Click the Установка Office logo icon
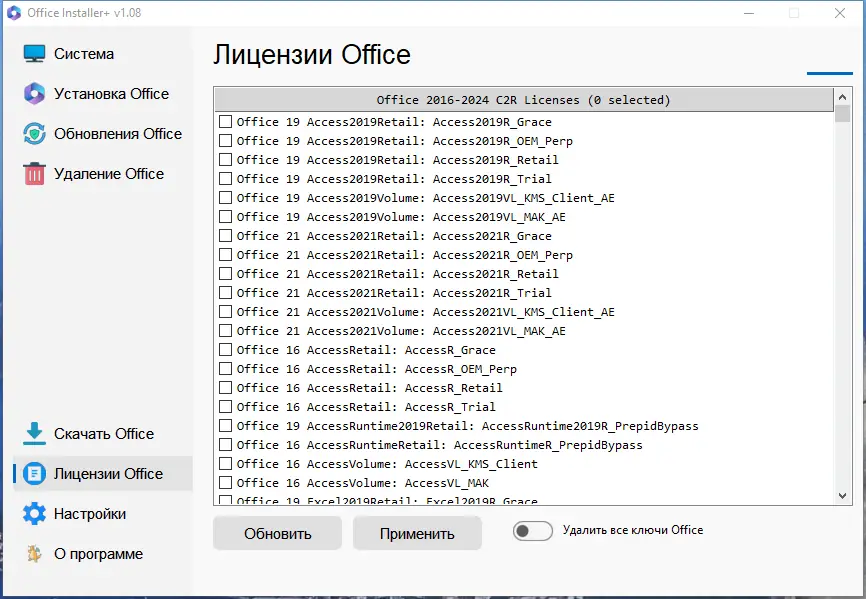The width and height of the screenshot is (866, 599). tap(35, 94)
